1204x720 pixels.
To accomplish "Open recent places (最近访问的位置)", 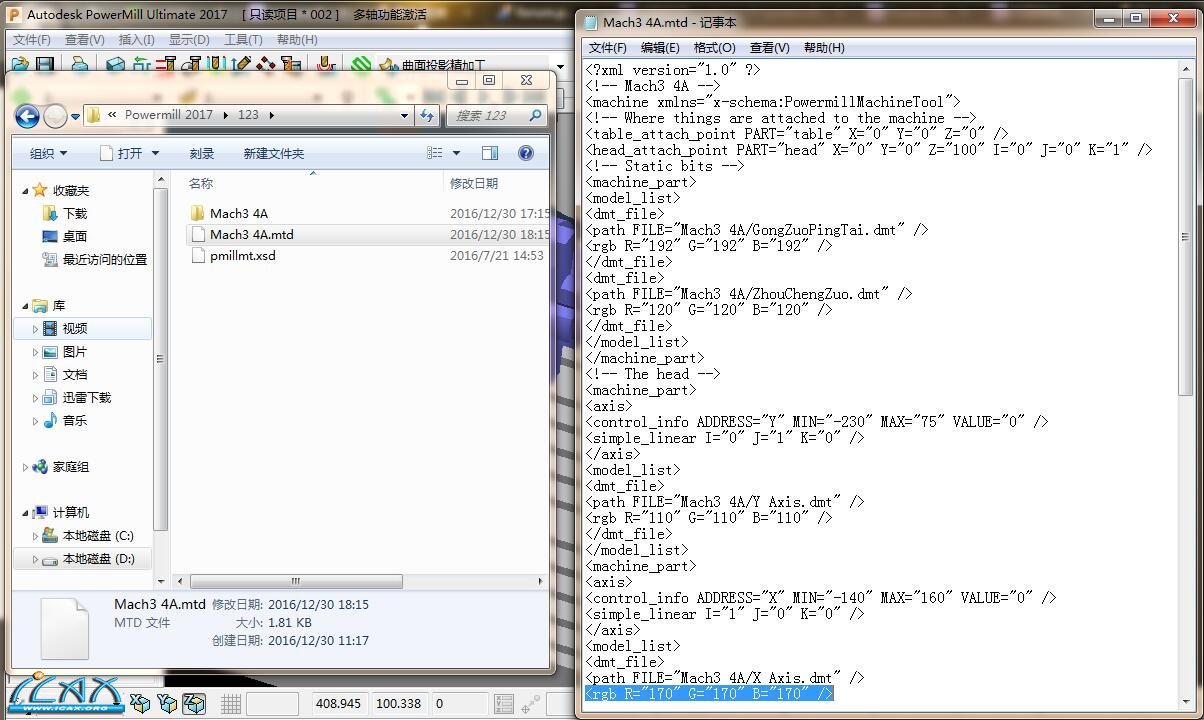I will 95,259.
